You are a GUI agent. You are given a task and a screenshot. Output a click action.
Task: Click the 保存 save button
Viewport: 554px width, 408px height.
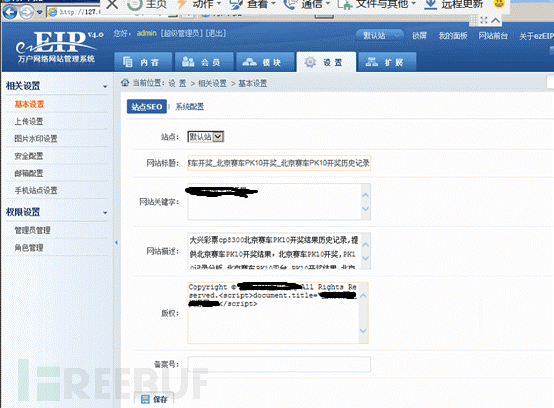154,400
